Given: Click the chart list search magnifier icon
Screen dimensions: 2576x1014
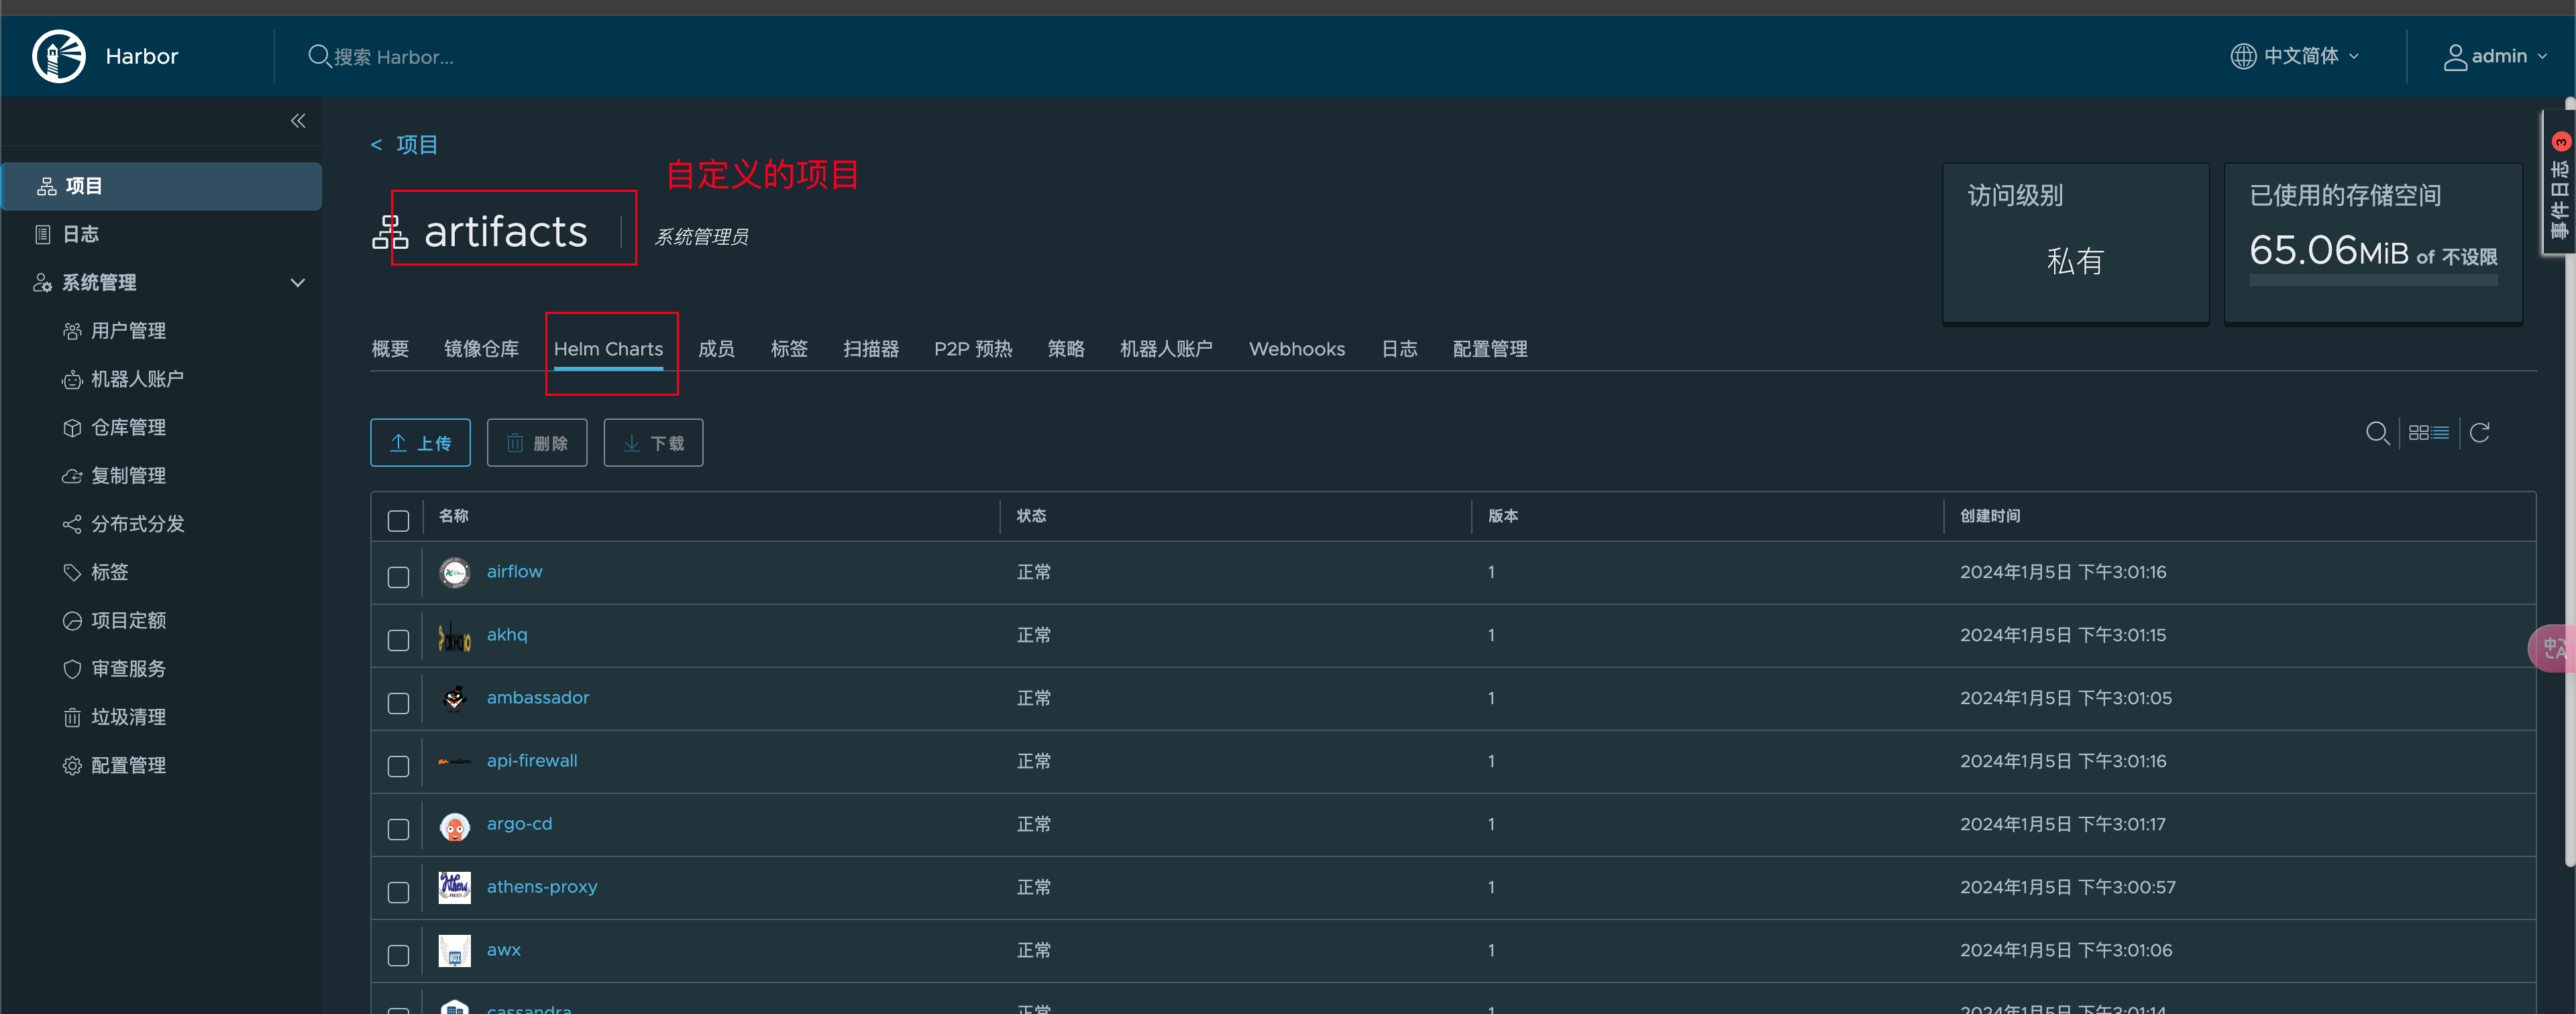Looking at the screenshot, I should pos(2377,433).
